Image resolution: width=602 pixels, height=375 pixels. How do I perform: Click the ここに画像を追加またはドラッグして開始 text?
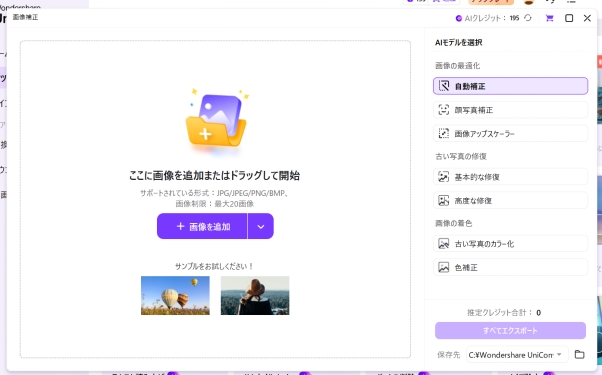click(214, 175)
